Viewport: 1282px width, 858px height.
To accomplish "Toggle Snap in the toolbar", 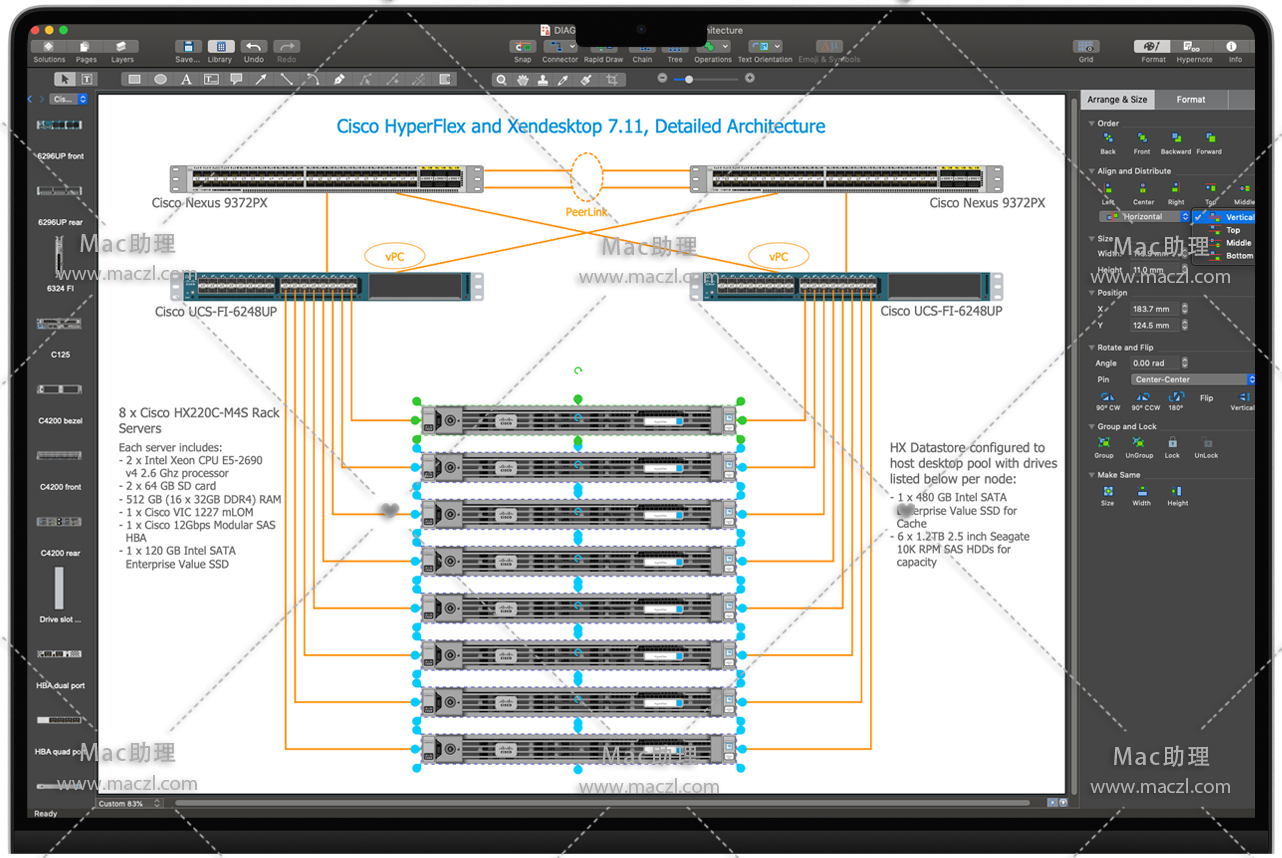I will [522, 47].
